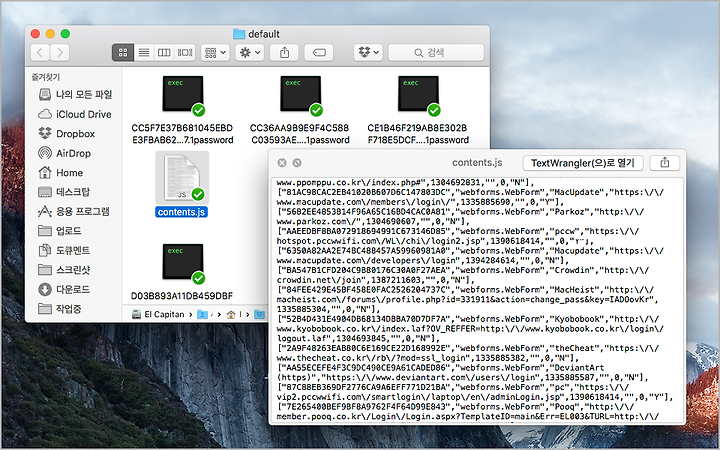Open 작업중 folder in sidebar
Viewport: 720px width, 450px height.
pos(60,309)
